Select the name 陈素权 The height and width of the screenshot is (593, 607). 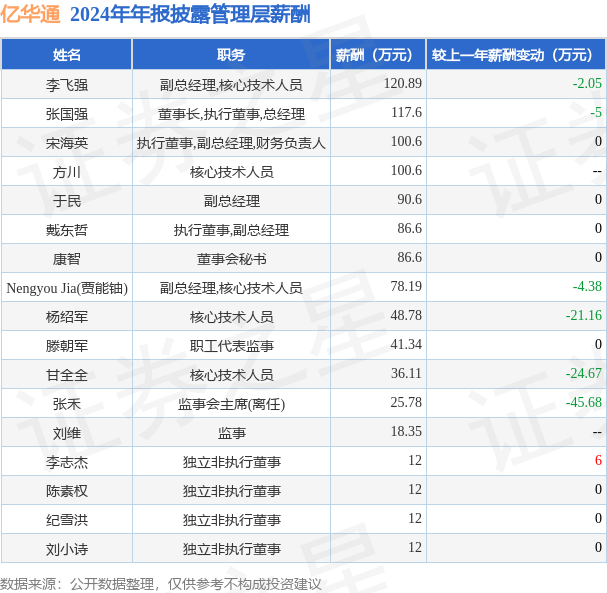point(67,491)
